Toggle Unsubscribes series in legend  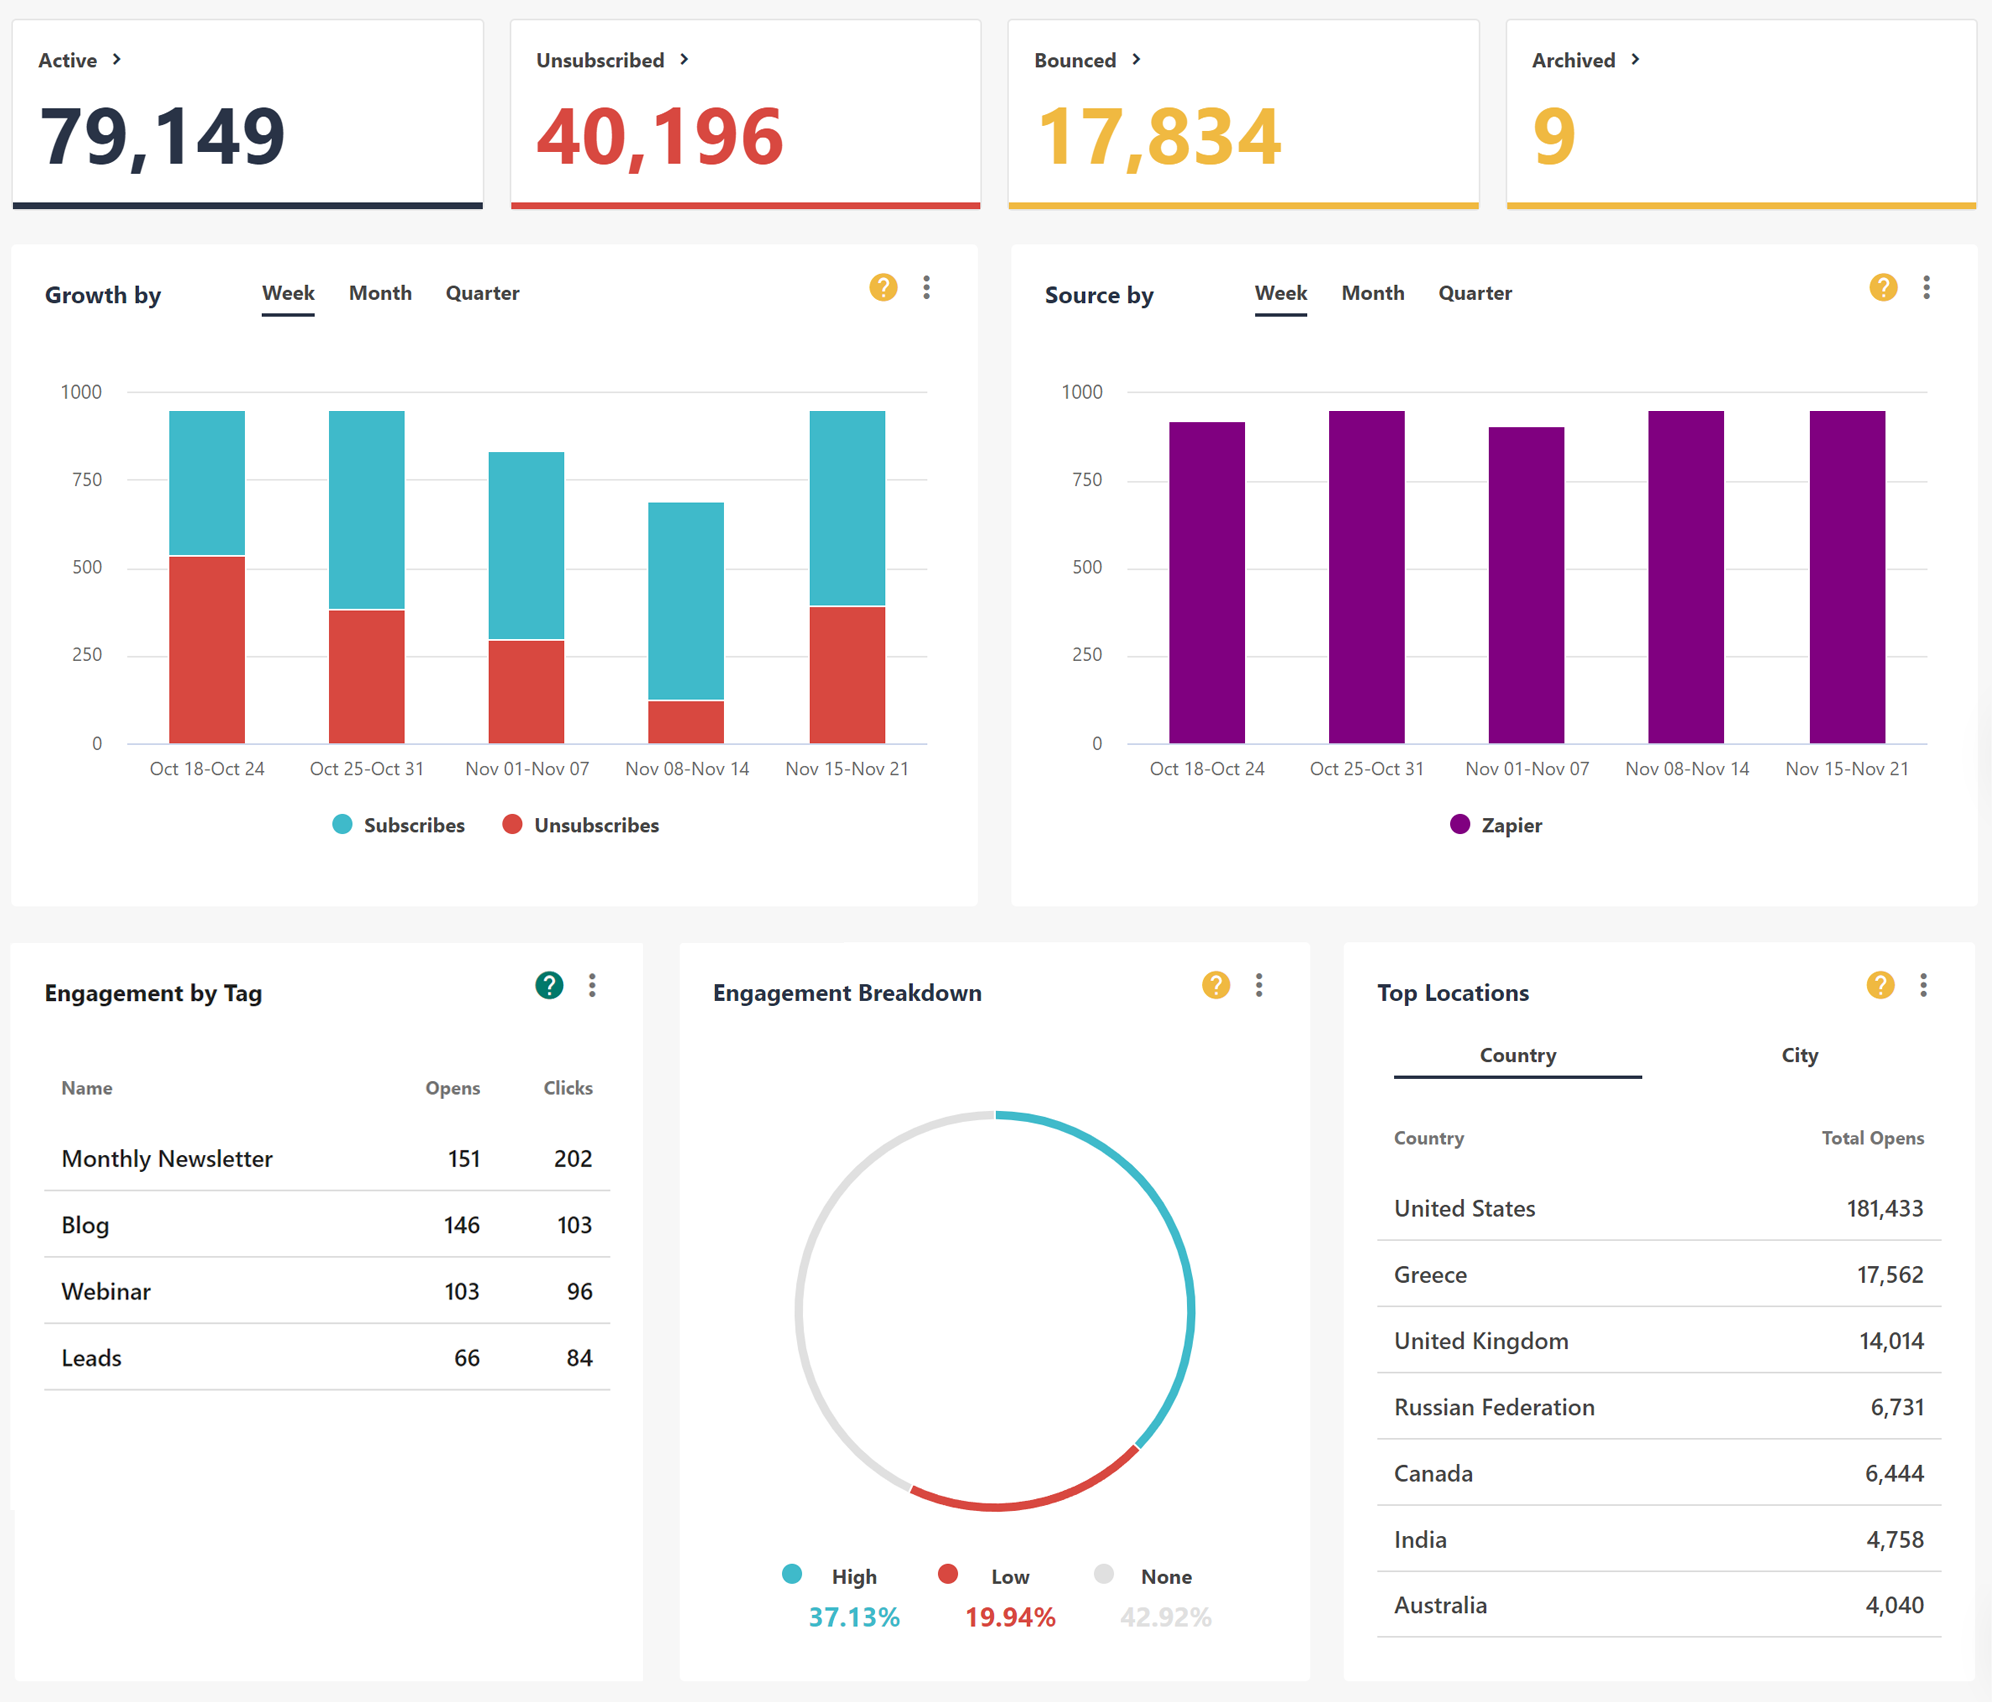[x=580, y=825]
